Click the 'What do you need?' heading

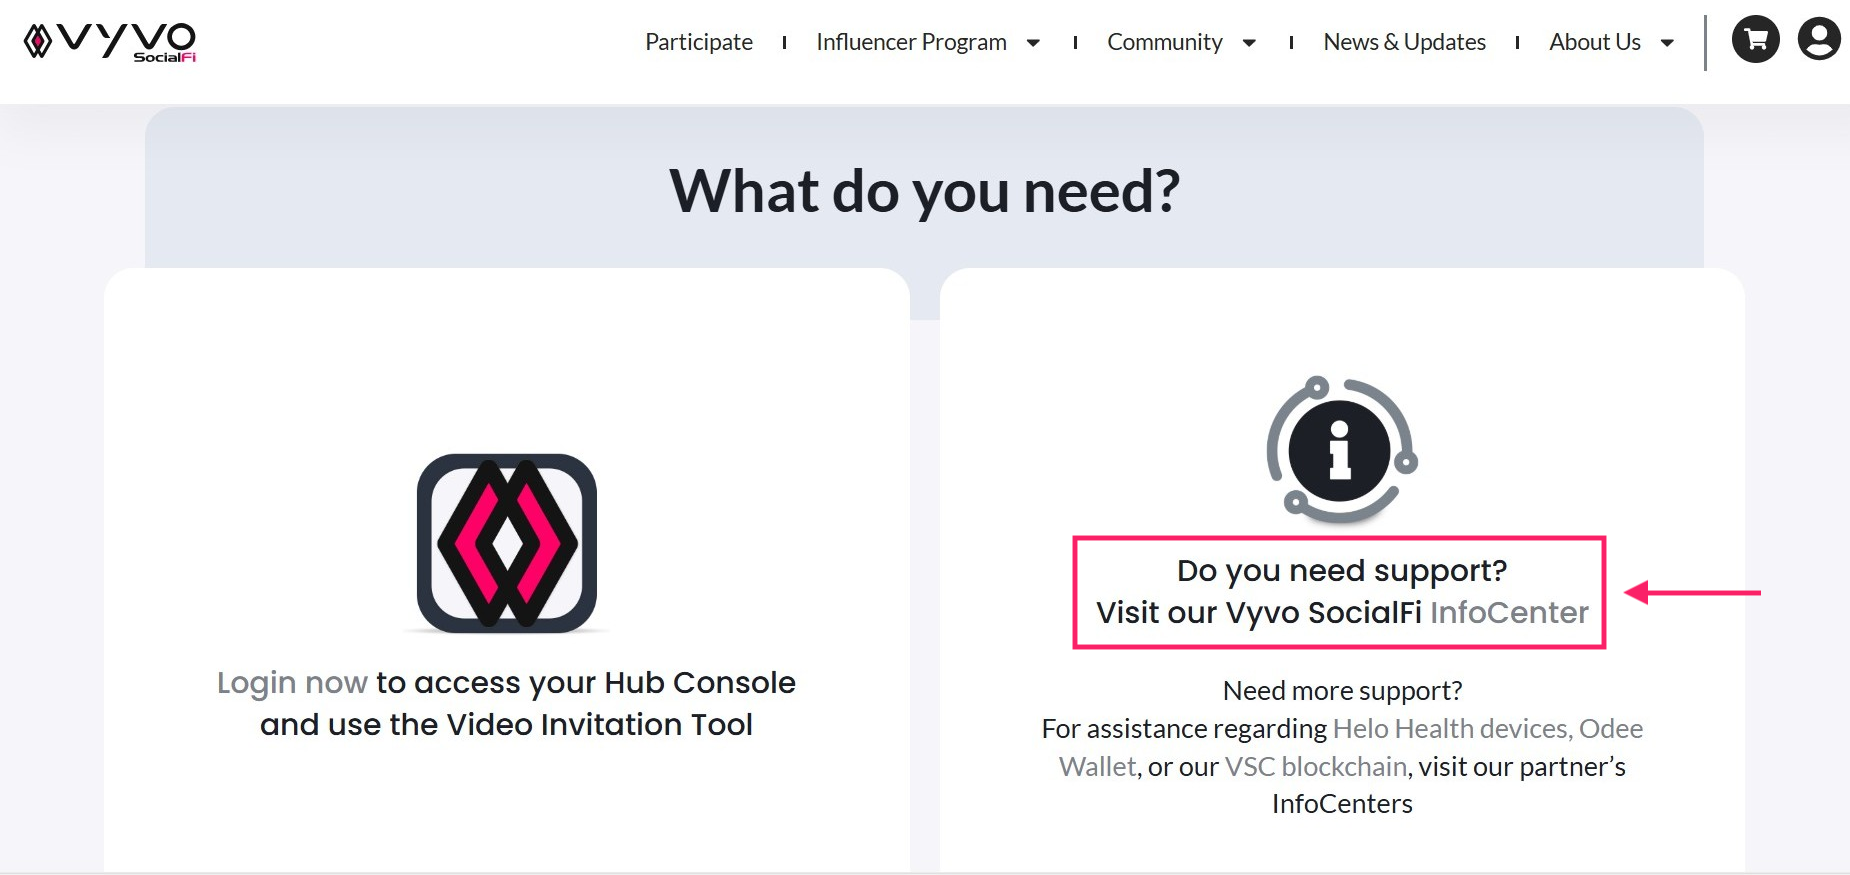click(x=925, y=191)
